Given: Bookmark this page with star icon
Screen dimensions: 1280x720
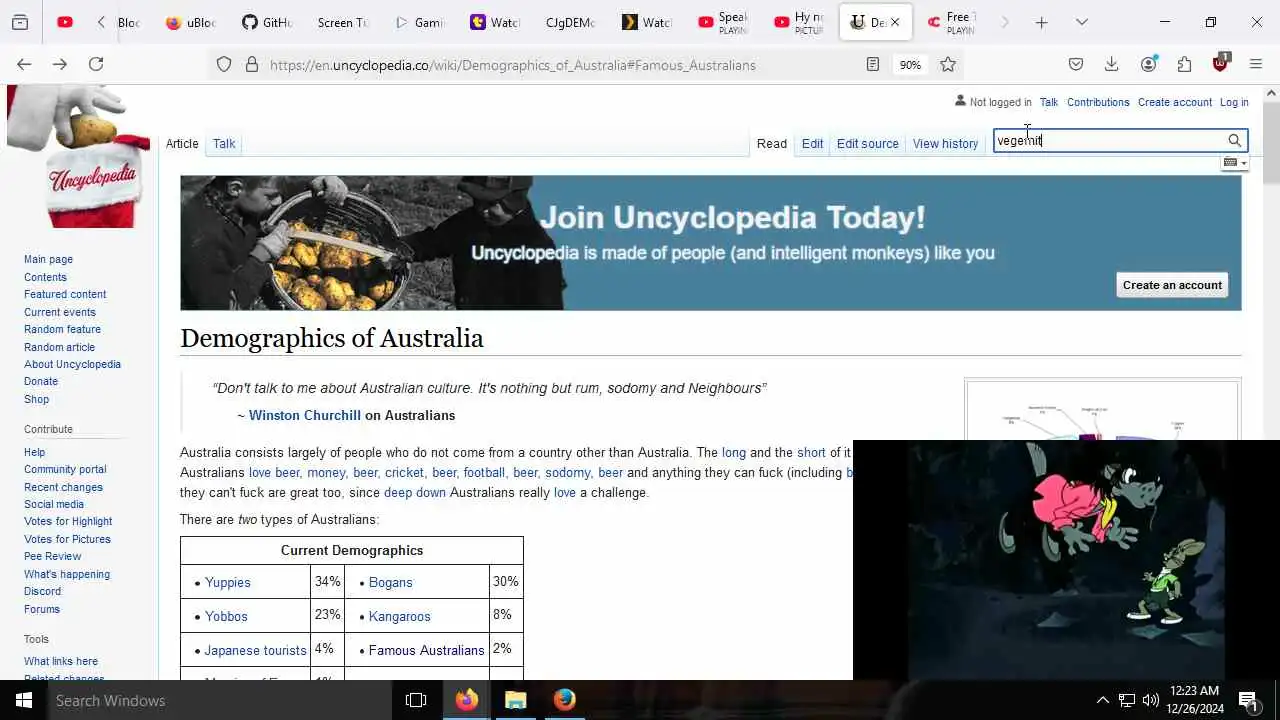Looking at the screenshot, I should point(948,64).
